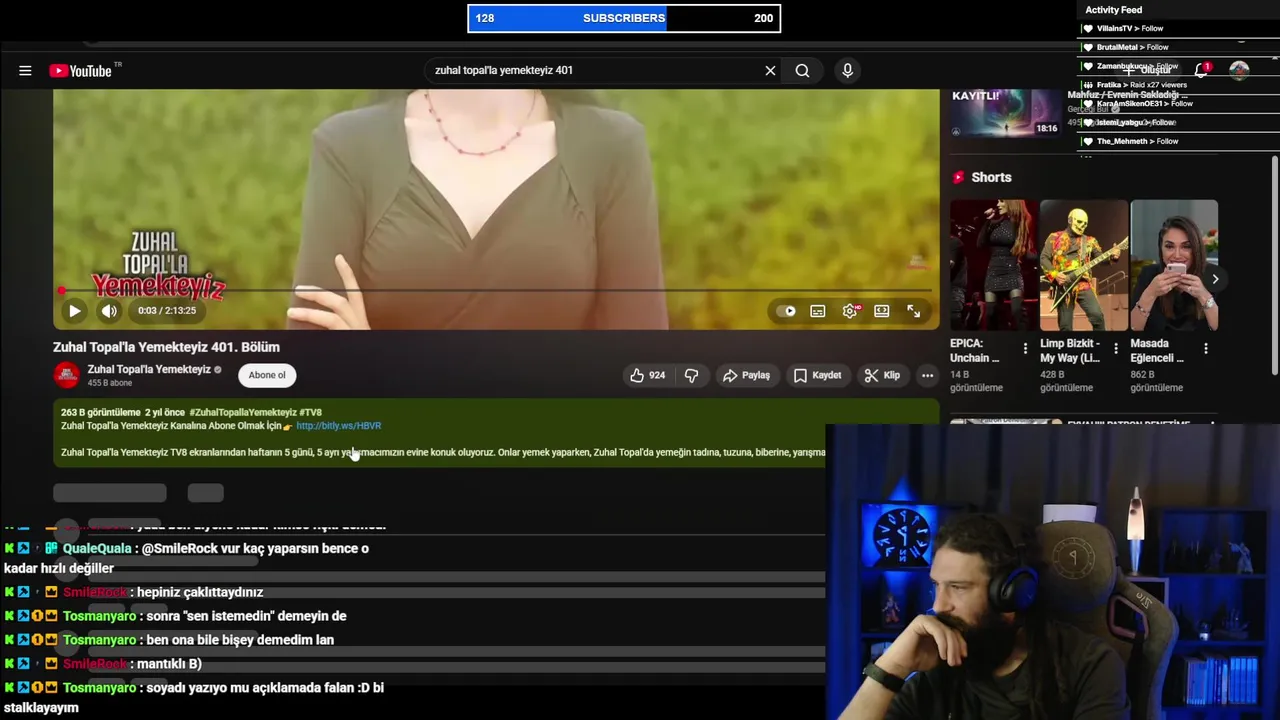This screenshot has width=1280, height=720.
Task: Clear the search query with X
Action: coord(770,71)
